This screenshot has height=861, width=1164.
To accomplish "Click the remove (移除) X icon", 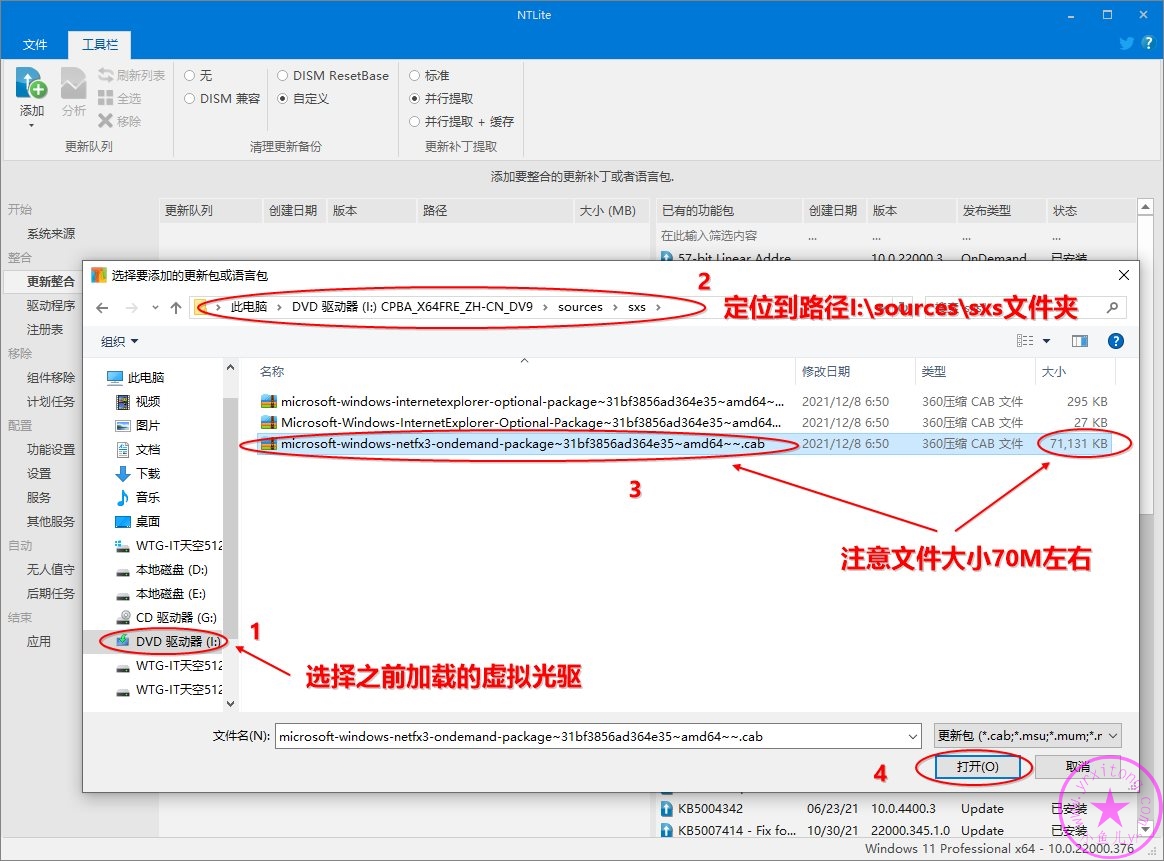I will (105, 121).
